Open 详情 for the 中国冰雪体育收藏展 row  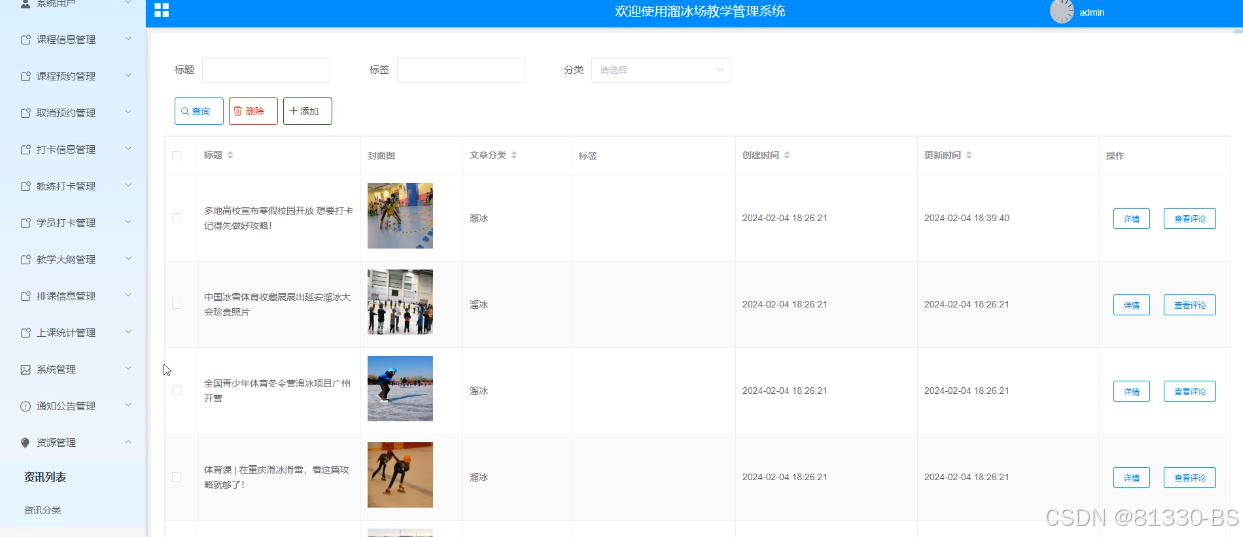1131,305
